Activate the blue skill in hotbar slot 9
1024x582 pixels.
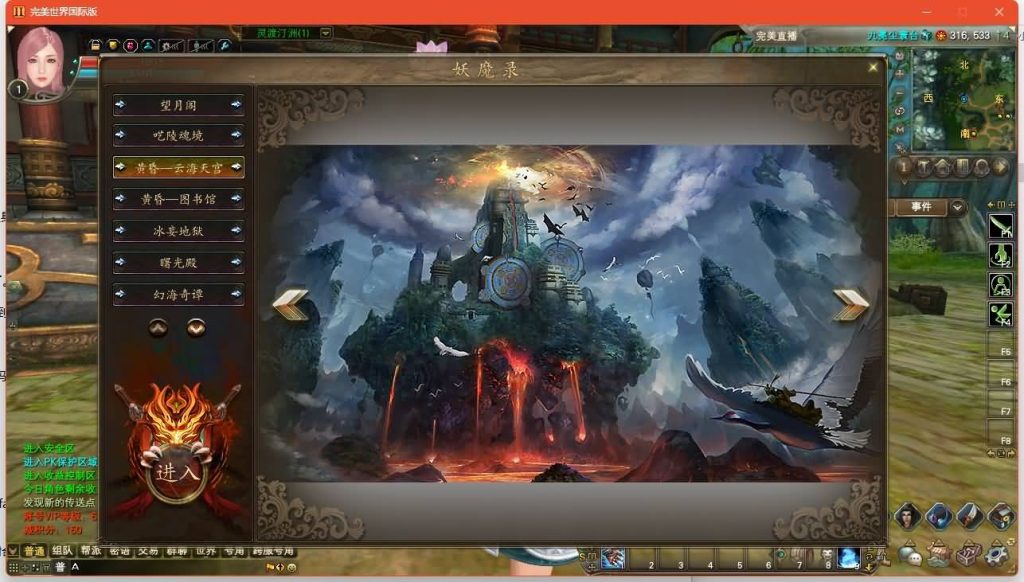[x=848, y=558]
